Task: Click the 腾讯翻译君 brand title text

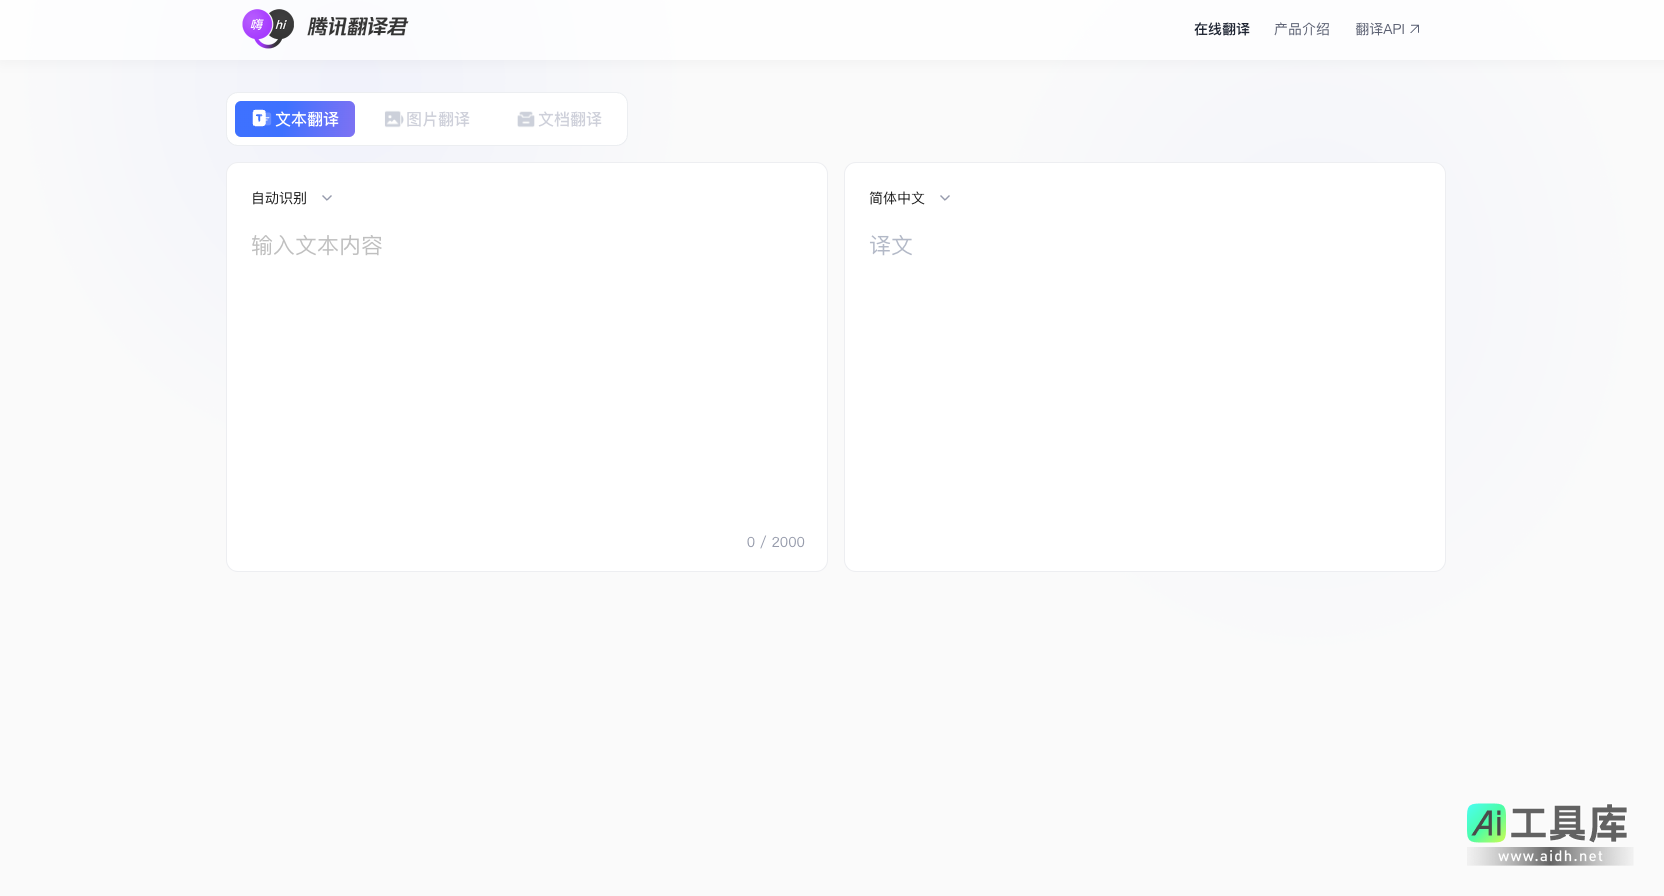Action: 357,27
